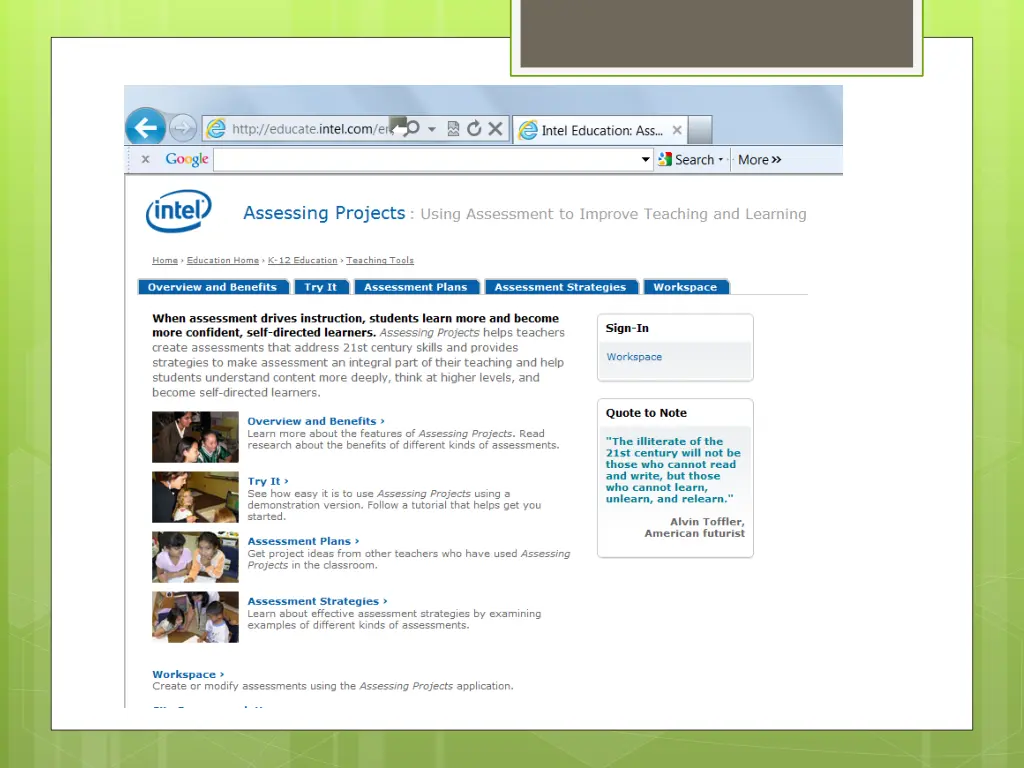This screenshot has height=768, width=1024.
Task: Click the magnifier search icon in address bar
Action: [412, 128]
